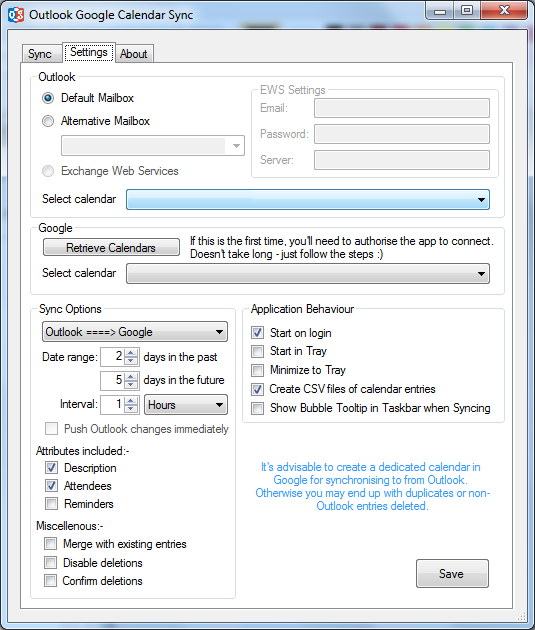Toggle the Start on login checkbox
Screen dimensions: 535x630
tap(257, 333)
